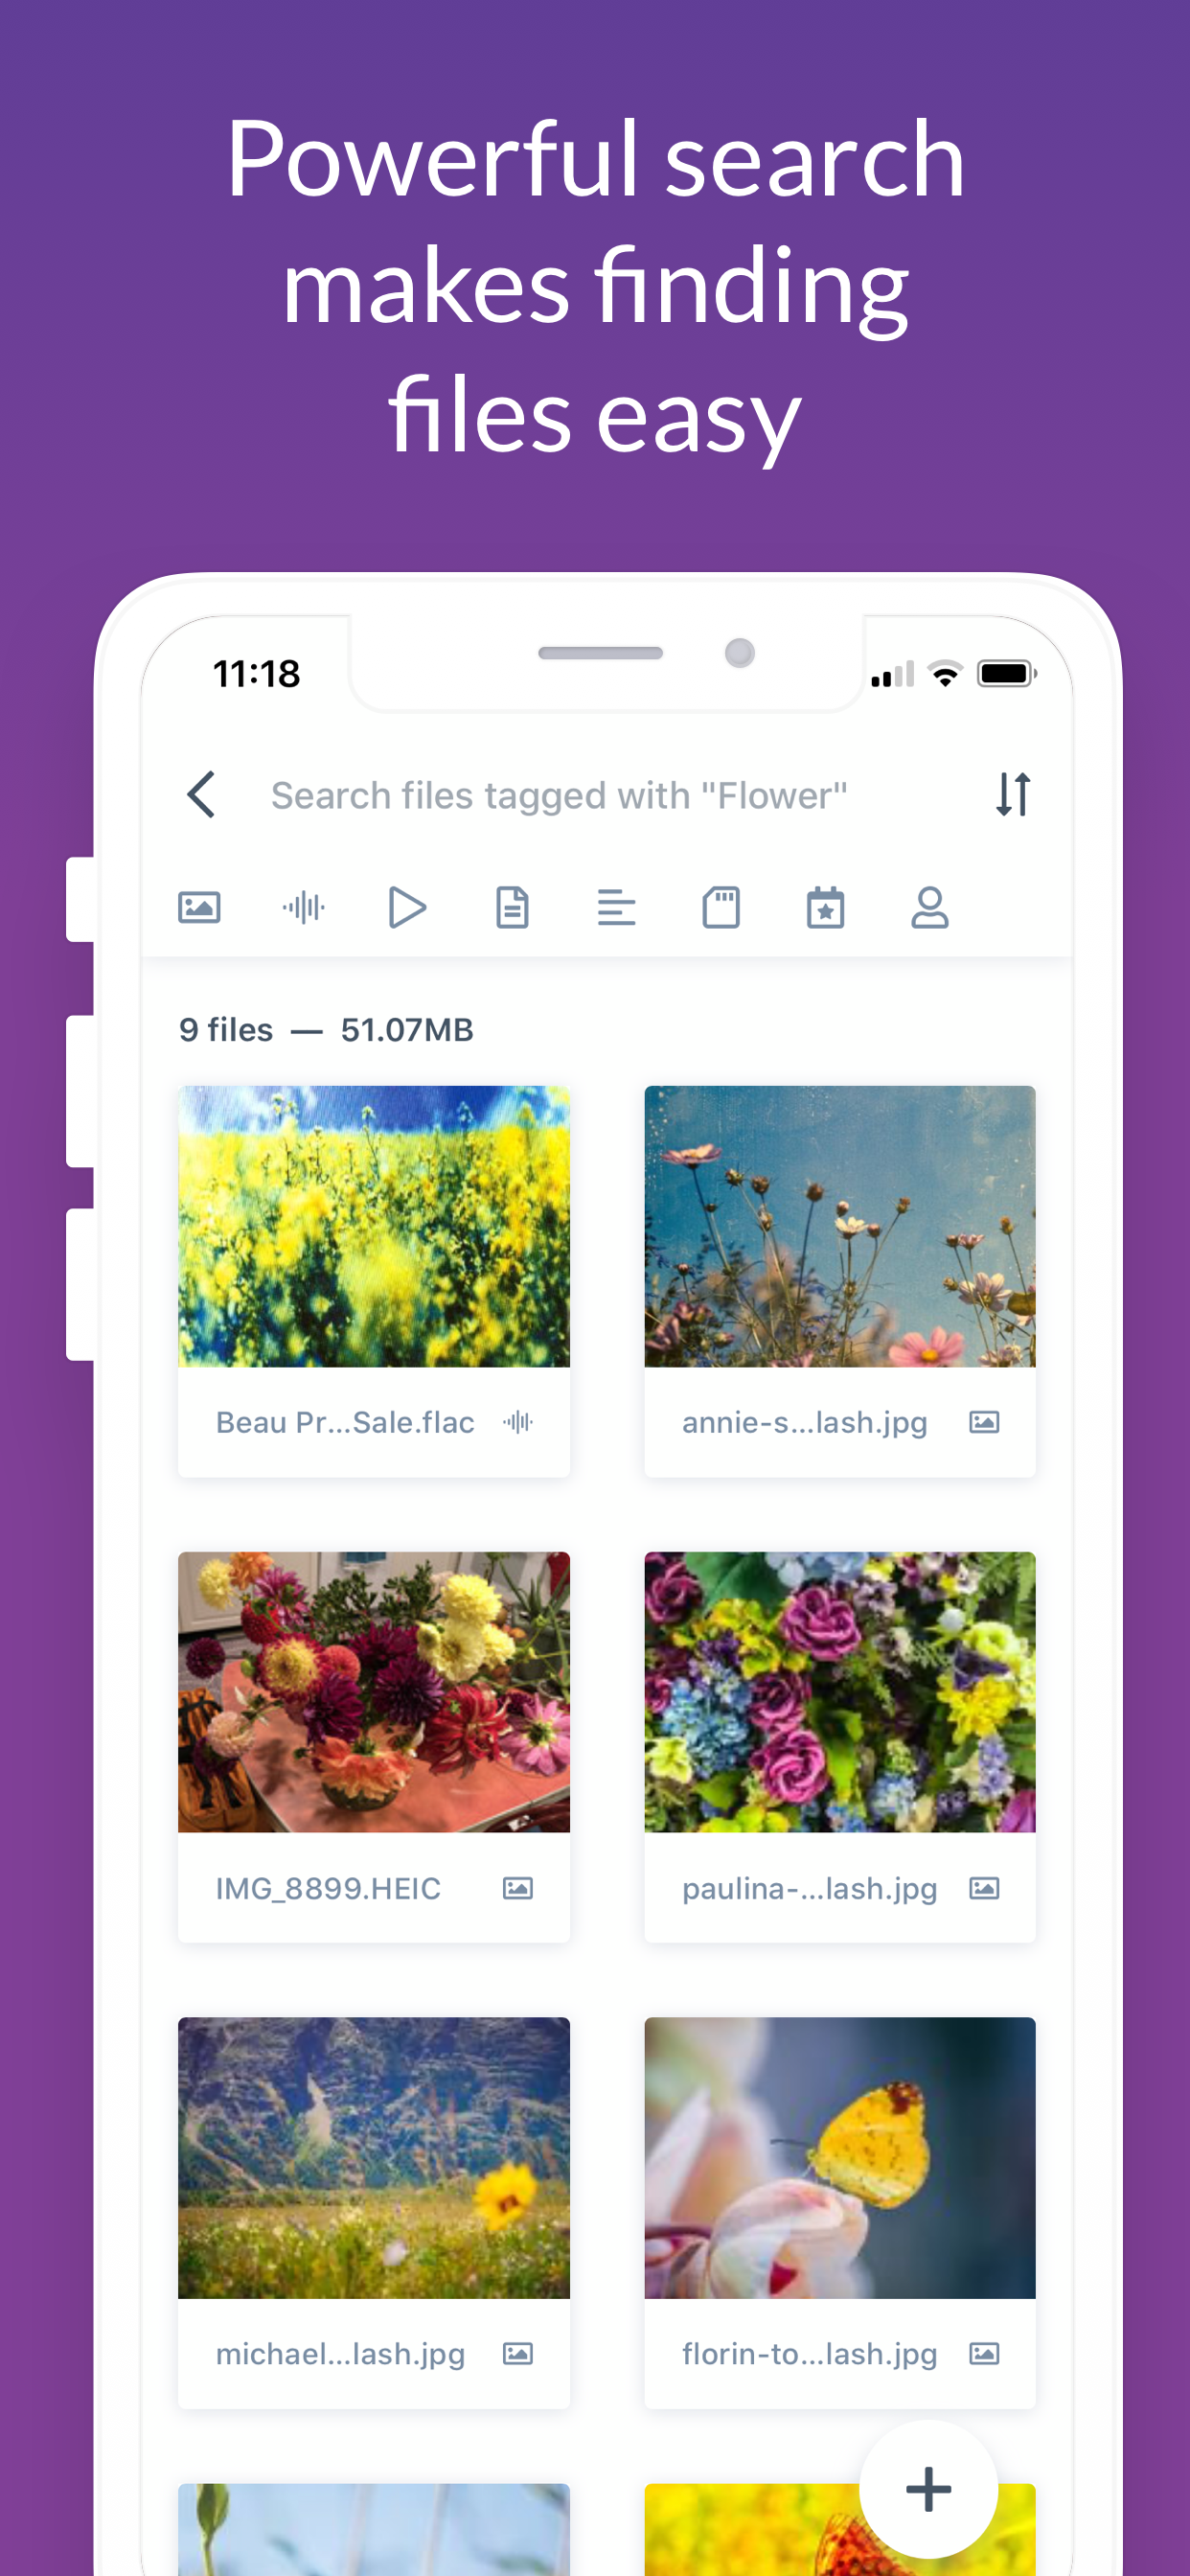Select the Beau Pr...Sale.flac file name
Screen dimensions: 1190x2576
click(345, 1422)
